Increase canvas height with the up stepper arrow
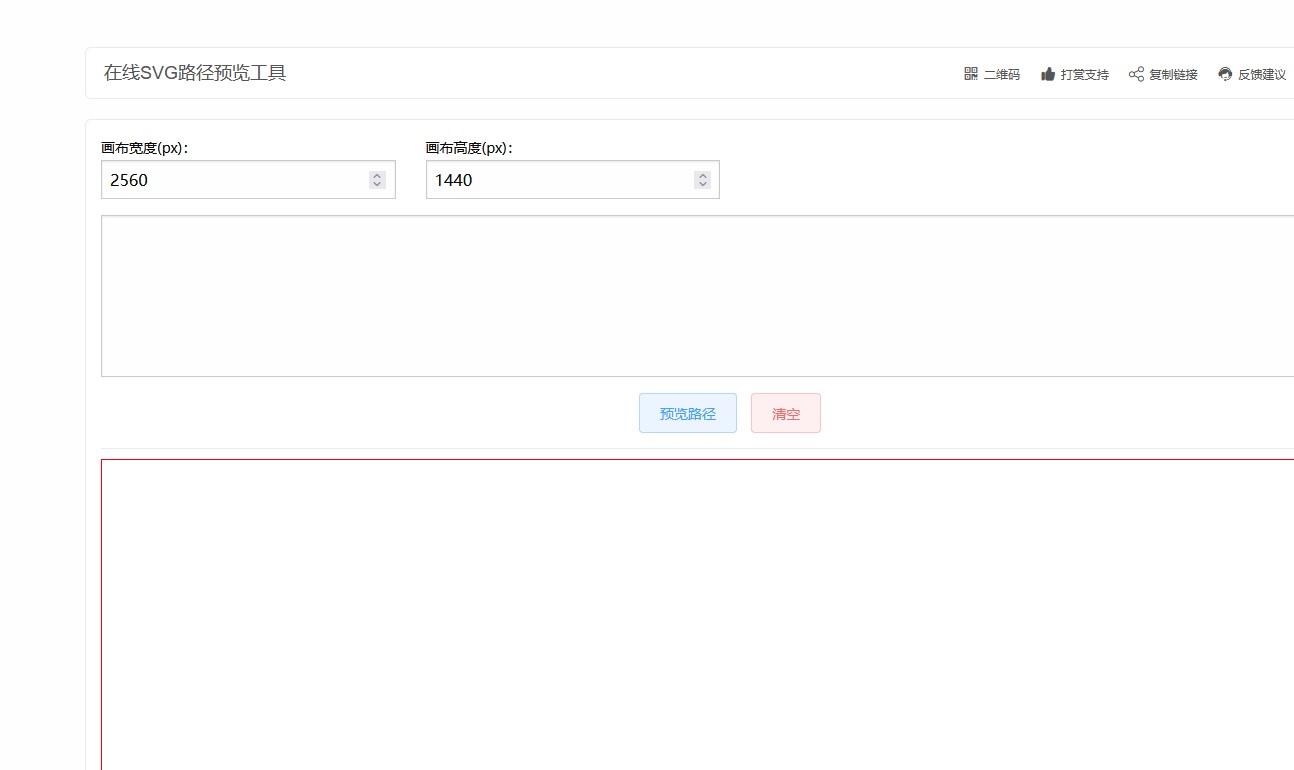The image size is (1294, 770). [x=702, y=174]
